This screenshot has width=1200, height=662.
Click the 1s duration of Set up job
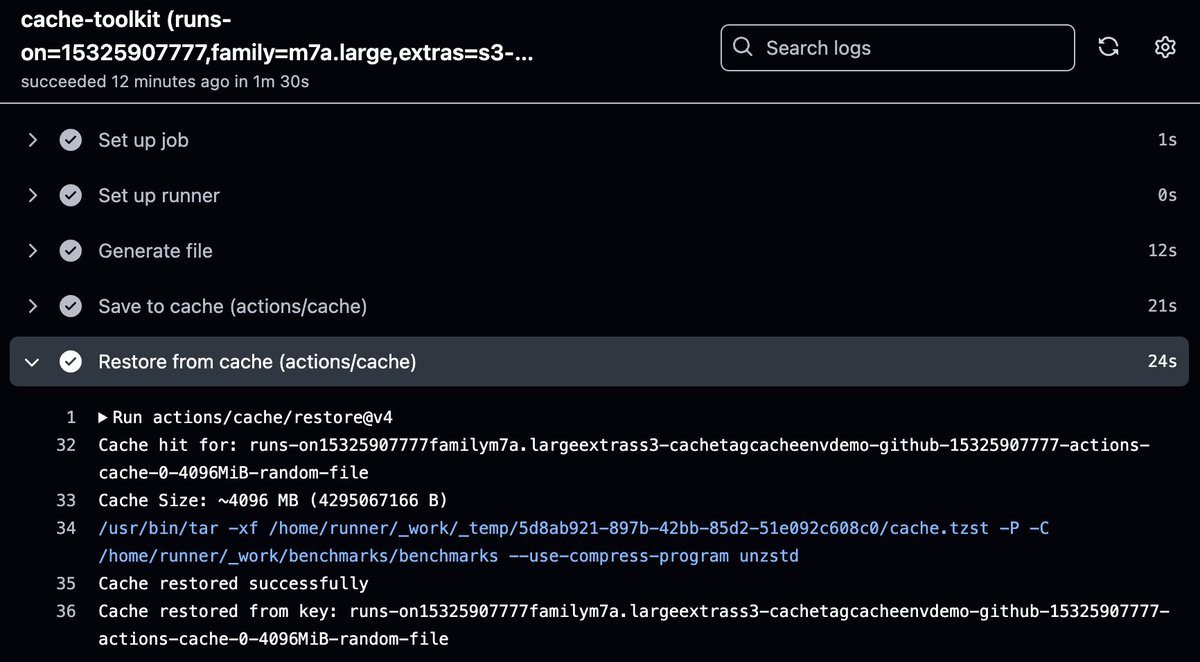1167,140
